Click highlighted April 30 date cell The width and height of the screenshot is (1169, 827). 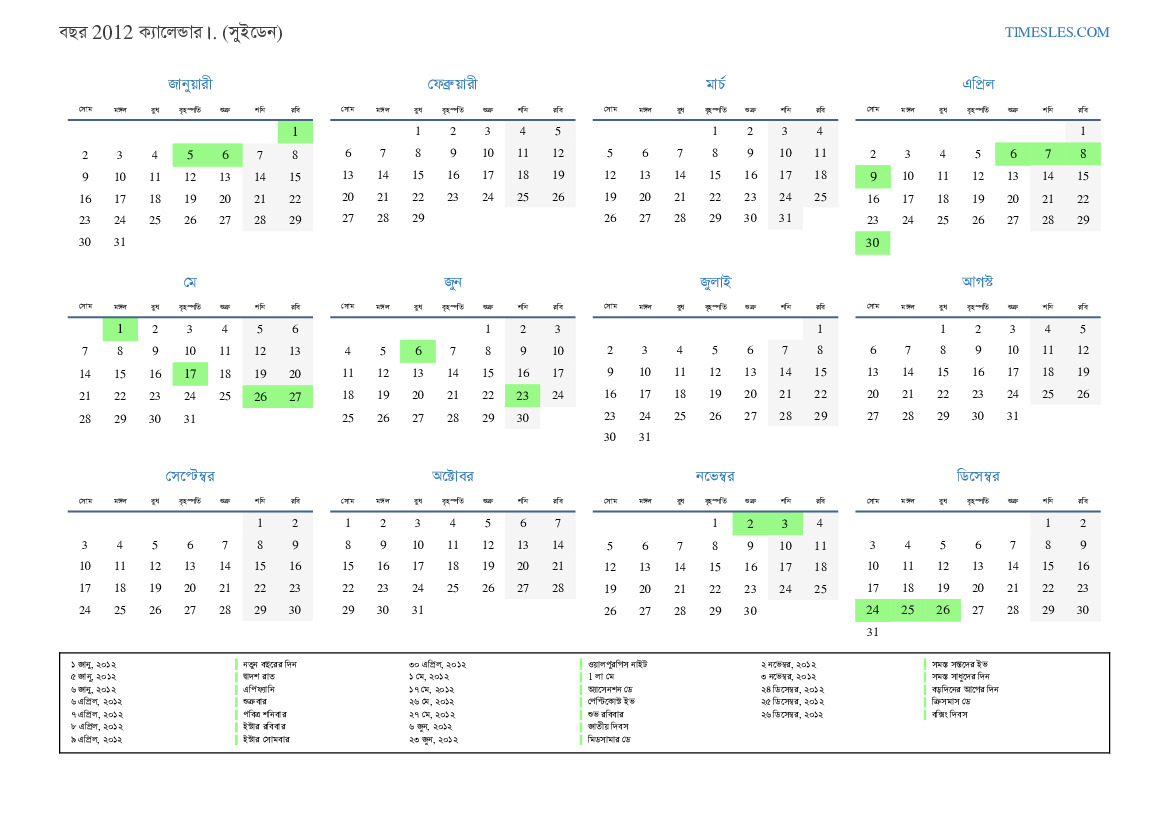coord(872,242)
